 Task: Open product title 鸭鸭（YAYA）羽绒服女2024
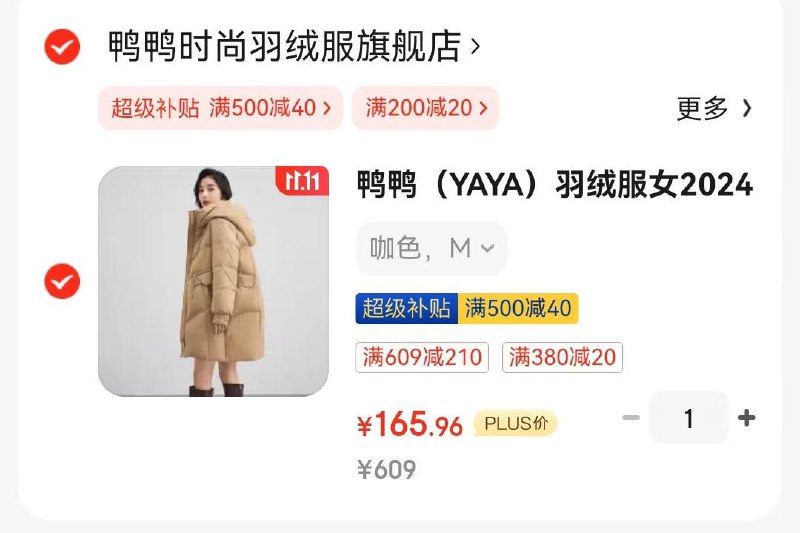(555, 184)
